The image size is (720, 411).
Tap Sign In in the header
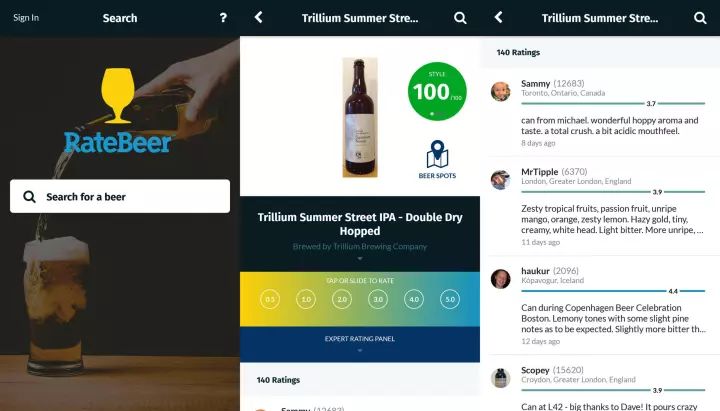click(x=26, y=18)
